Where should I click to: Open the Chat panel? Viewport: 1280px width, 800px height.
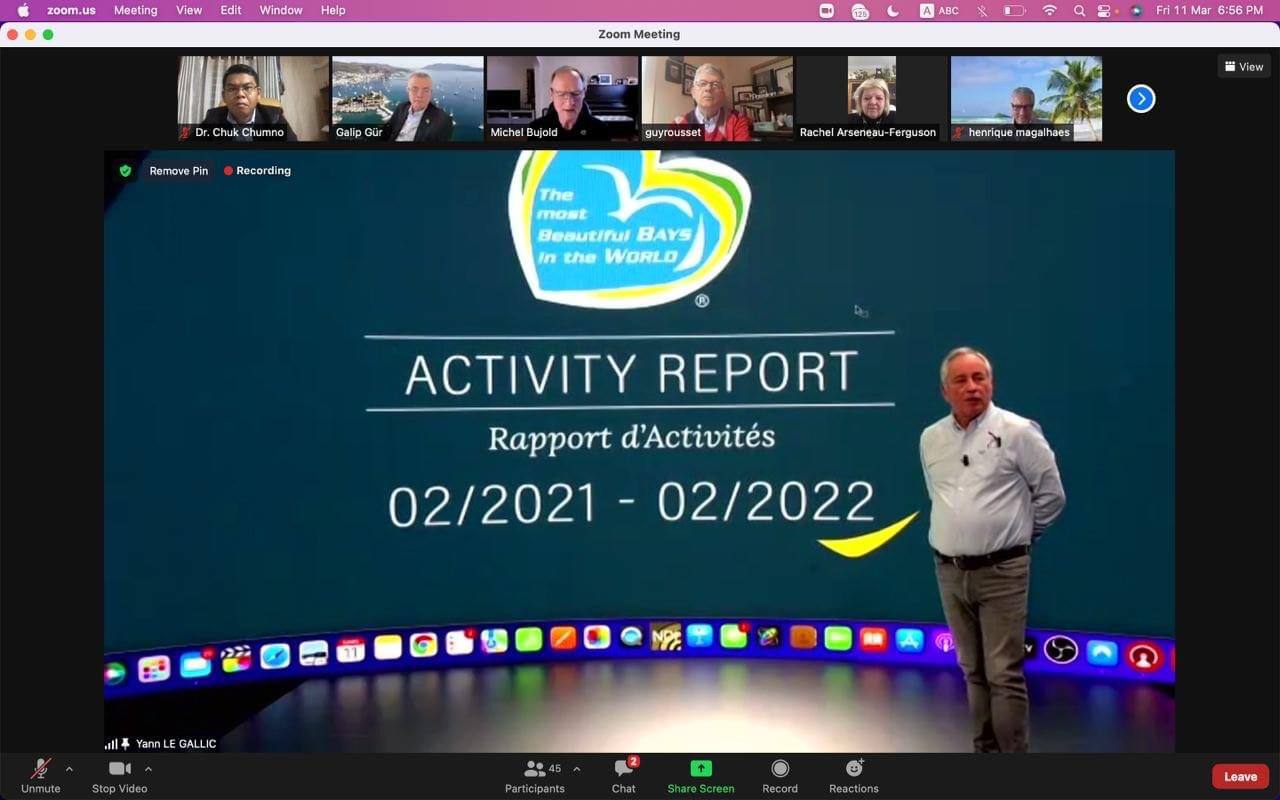(x=624, y=775)
